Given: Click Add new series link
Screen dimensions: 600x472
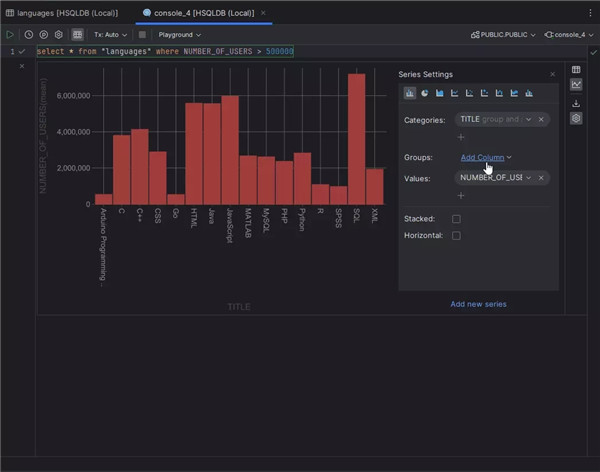Looking at the screenshot, I should pos(478,304).
